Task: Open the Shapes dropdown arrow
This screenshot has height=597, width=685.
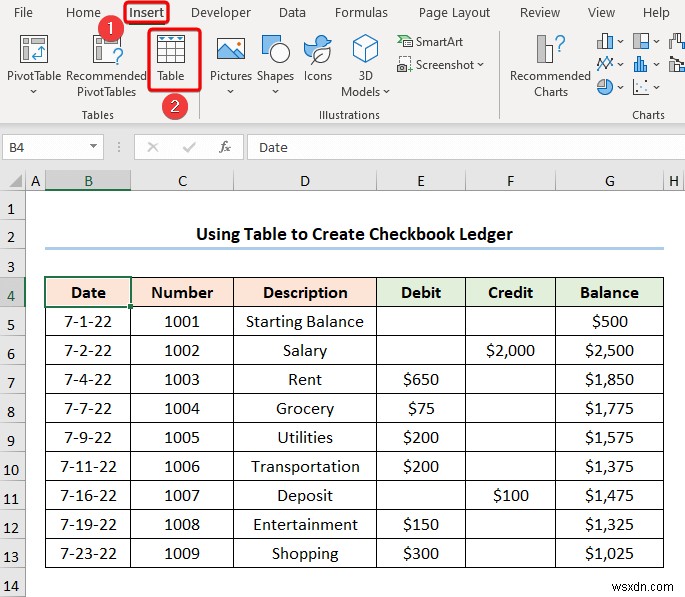Action: point(275,92)
